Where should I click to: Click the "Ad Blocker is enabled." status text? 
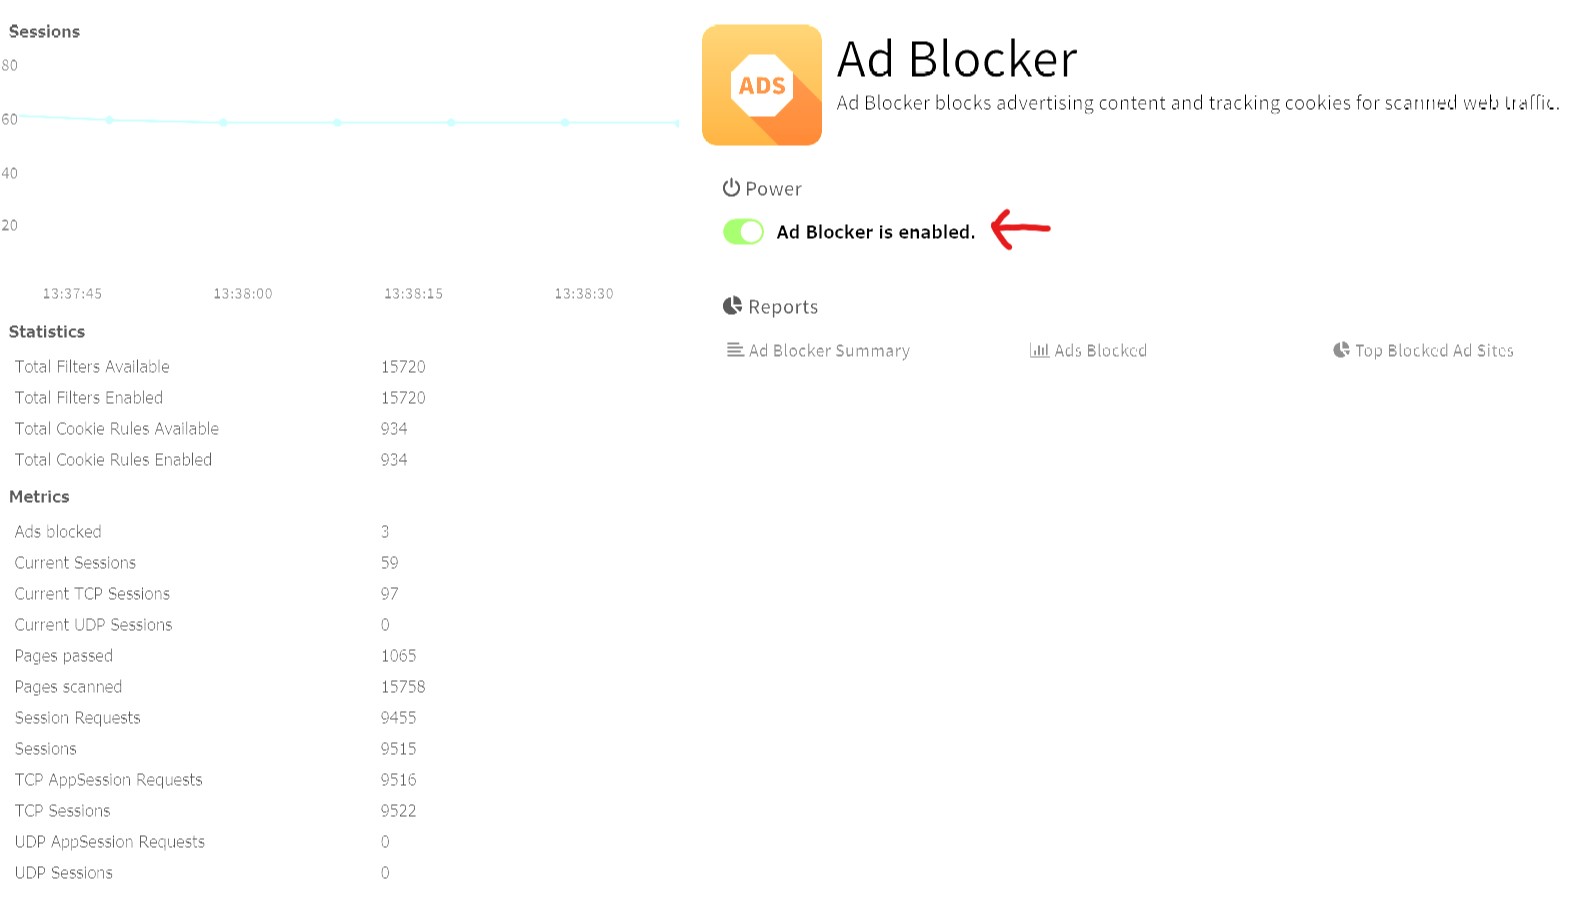(875, 232)
